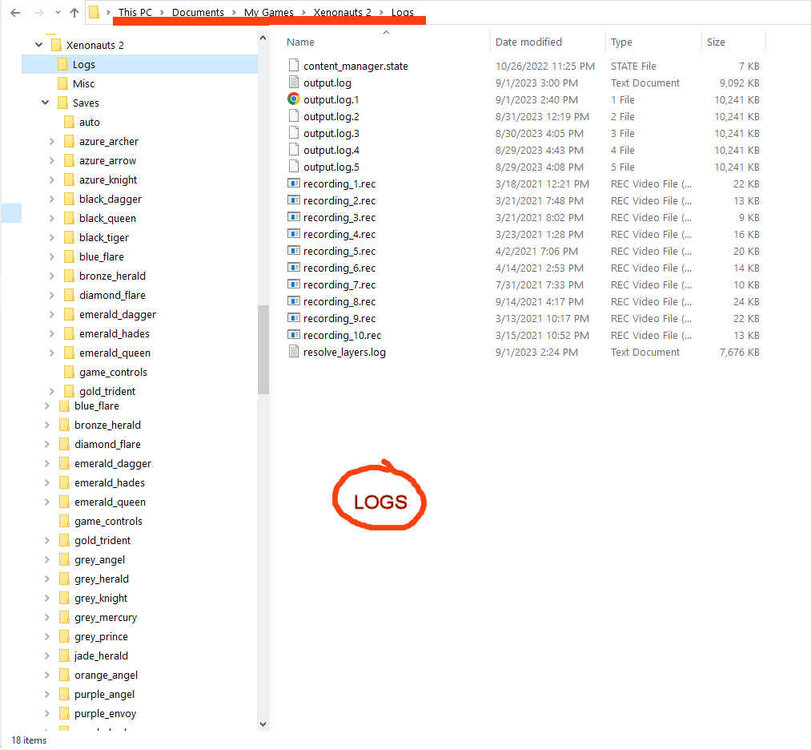Click the resolve_layers.log file icon

(x=294, y=352)
